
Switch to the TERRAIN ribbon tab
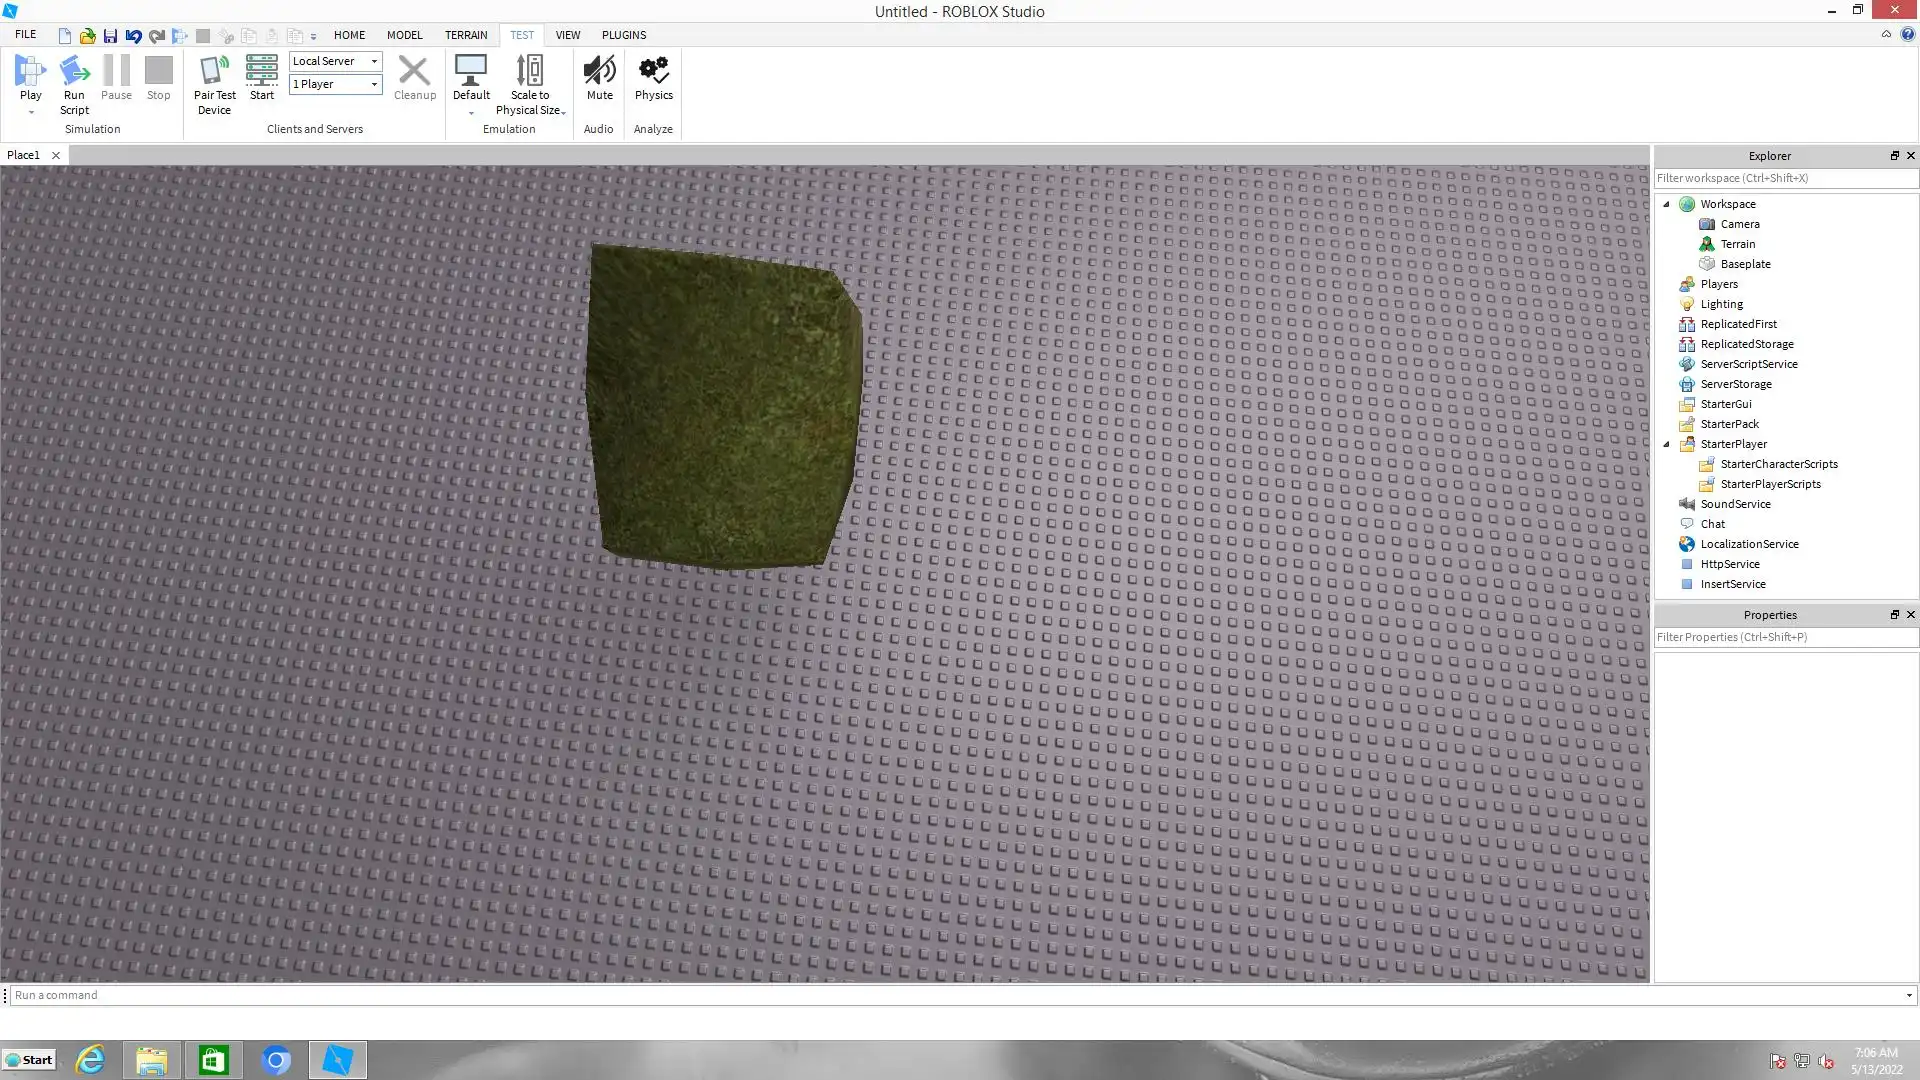point(466,35)
